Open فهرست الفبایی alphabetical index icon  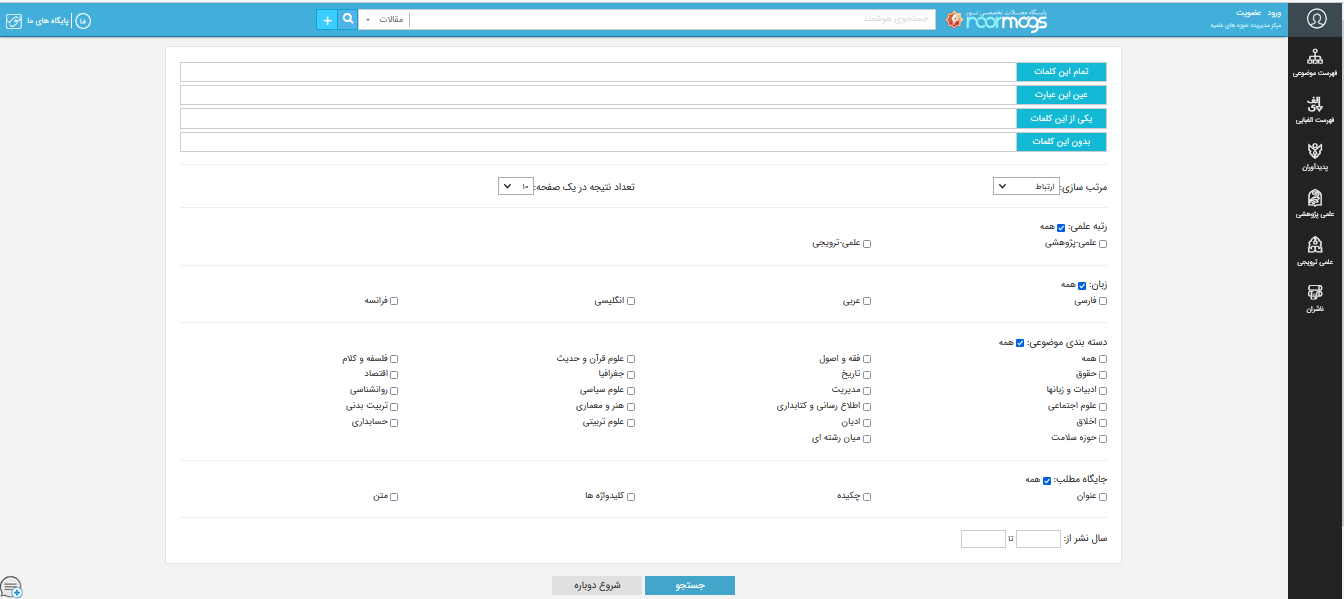(x=1315, y=109)
